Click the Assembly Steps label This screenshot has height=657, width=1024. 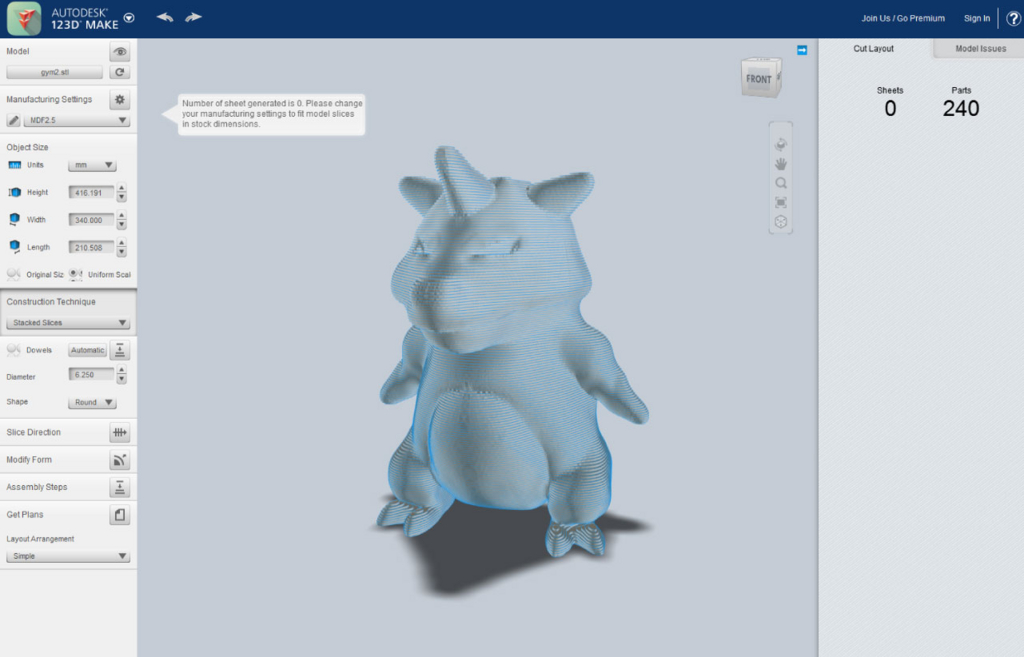click(37, 487)
